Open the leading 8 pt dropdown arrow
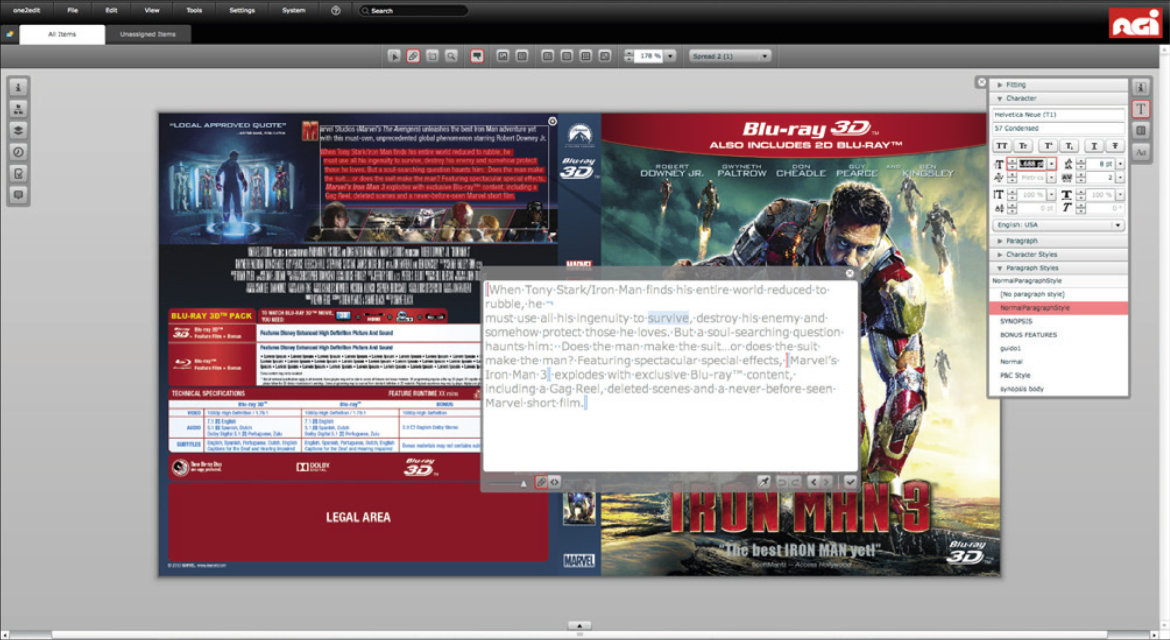This screenshot has height=640, width=1170. coord(1119,164)
